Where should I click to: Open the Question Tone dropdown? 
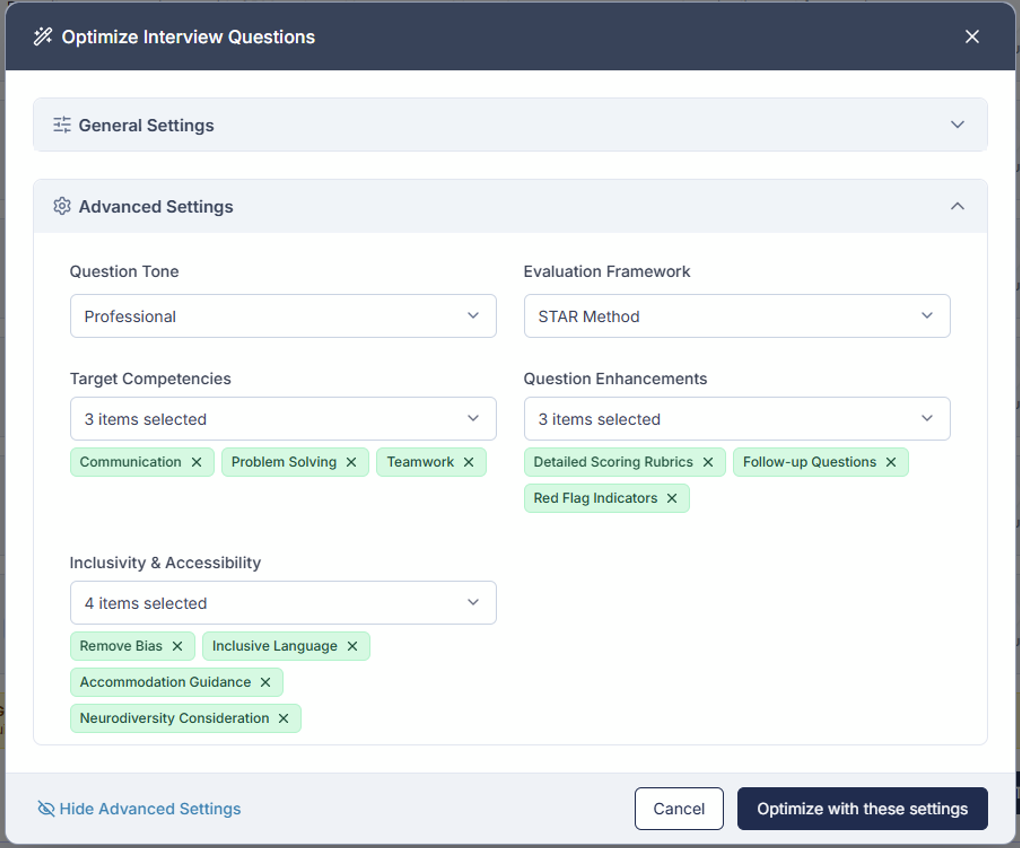[283, 316]
